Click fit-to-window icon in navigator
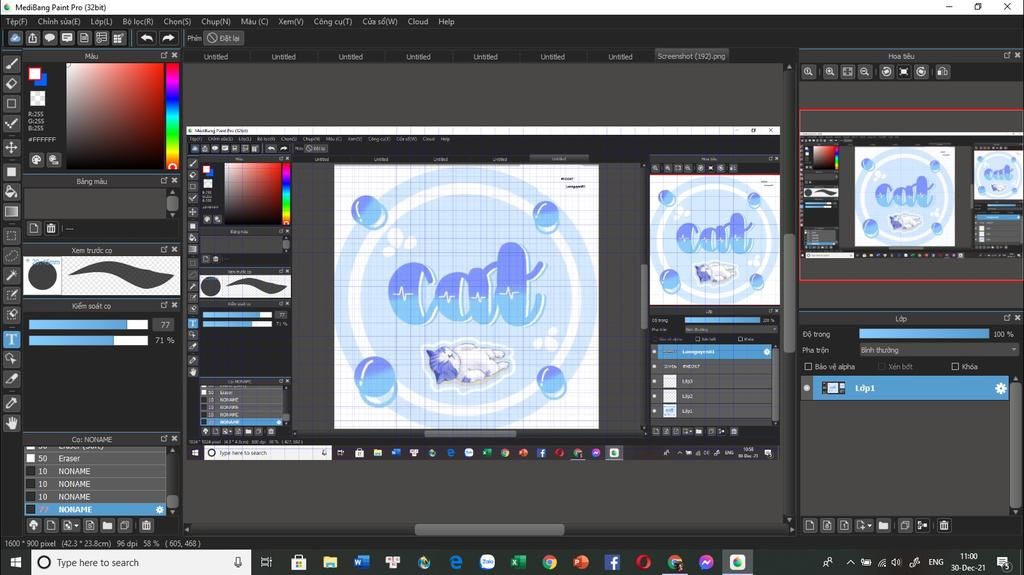The width and height of the screenshot is (1024, 575). point(847,72)
